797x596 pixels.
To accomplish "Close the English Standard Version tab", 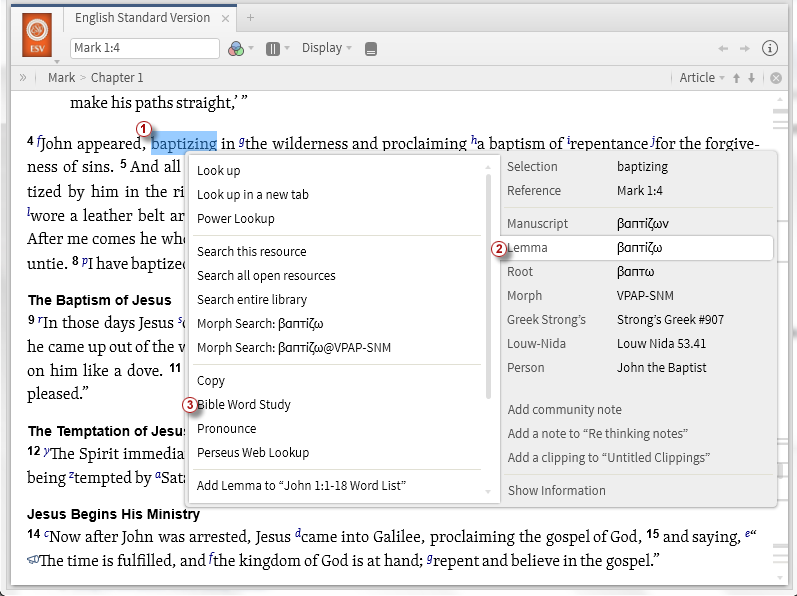I will click(225, 18).
